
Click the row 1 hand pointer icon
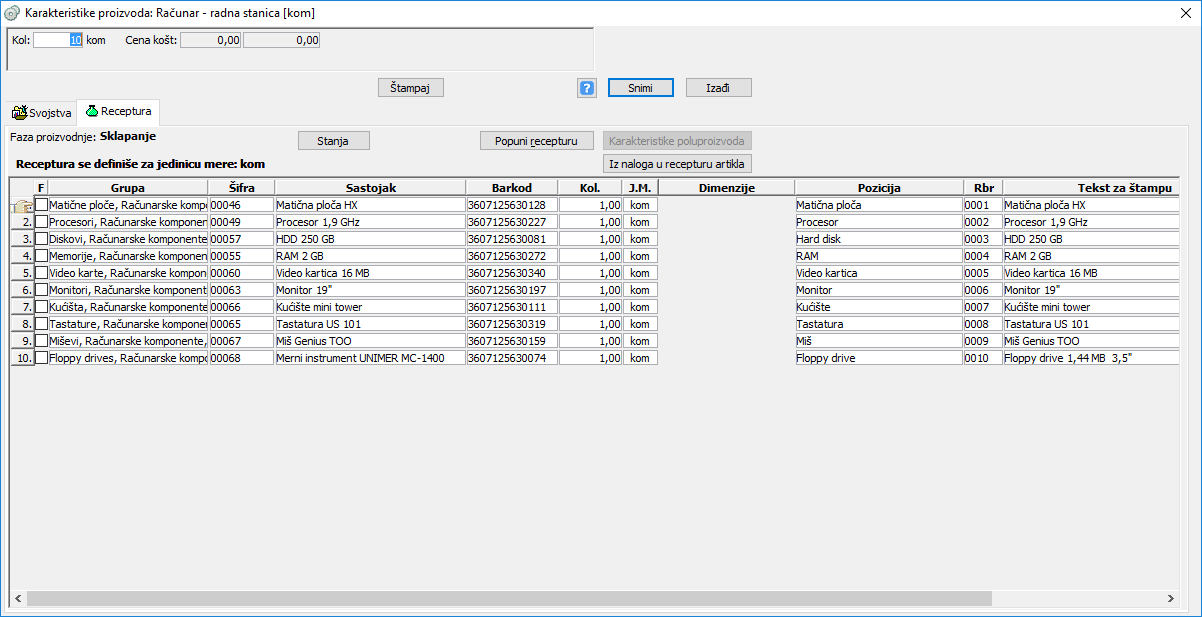[21, 205]
